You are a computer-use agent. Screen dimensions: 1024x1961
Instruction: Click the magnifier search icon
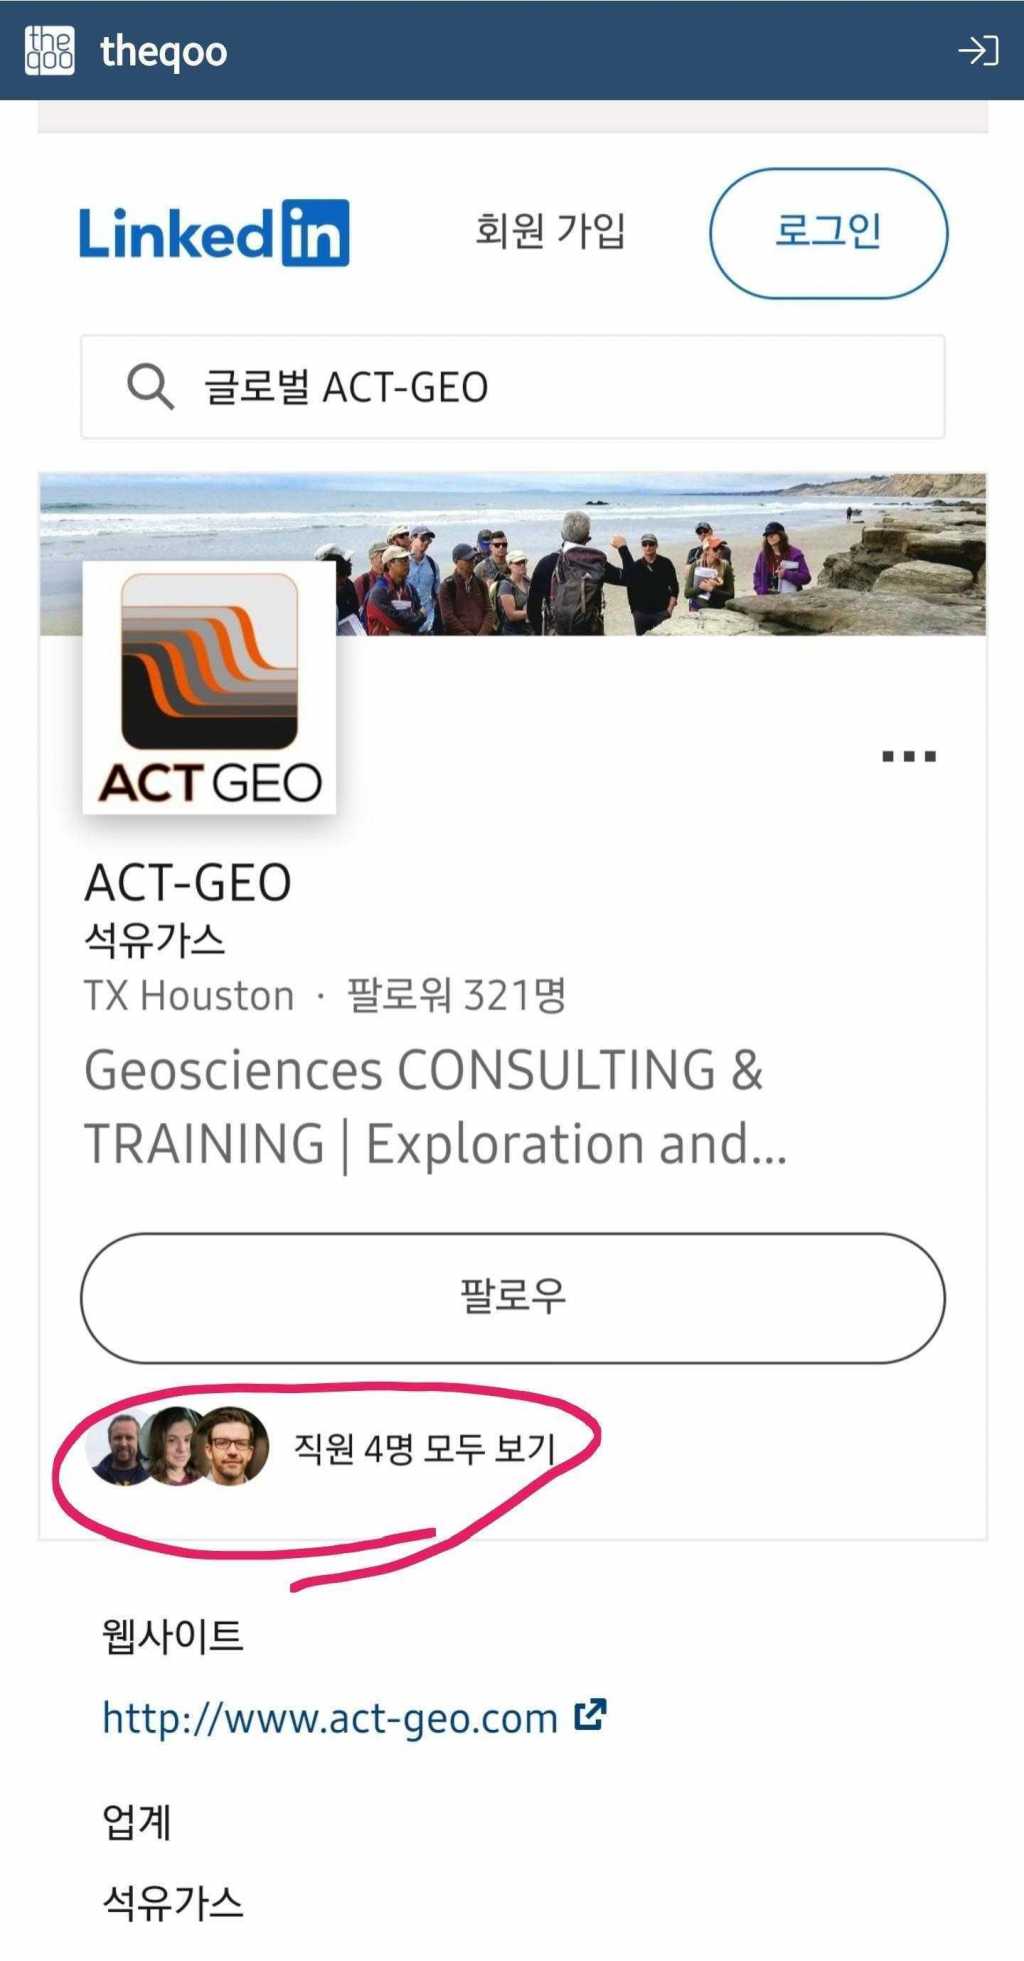coord(150,386)
